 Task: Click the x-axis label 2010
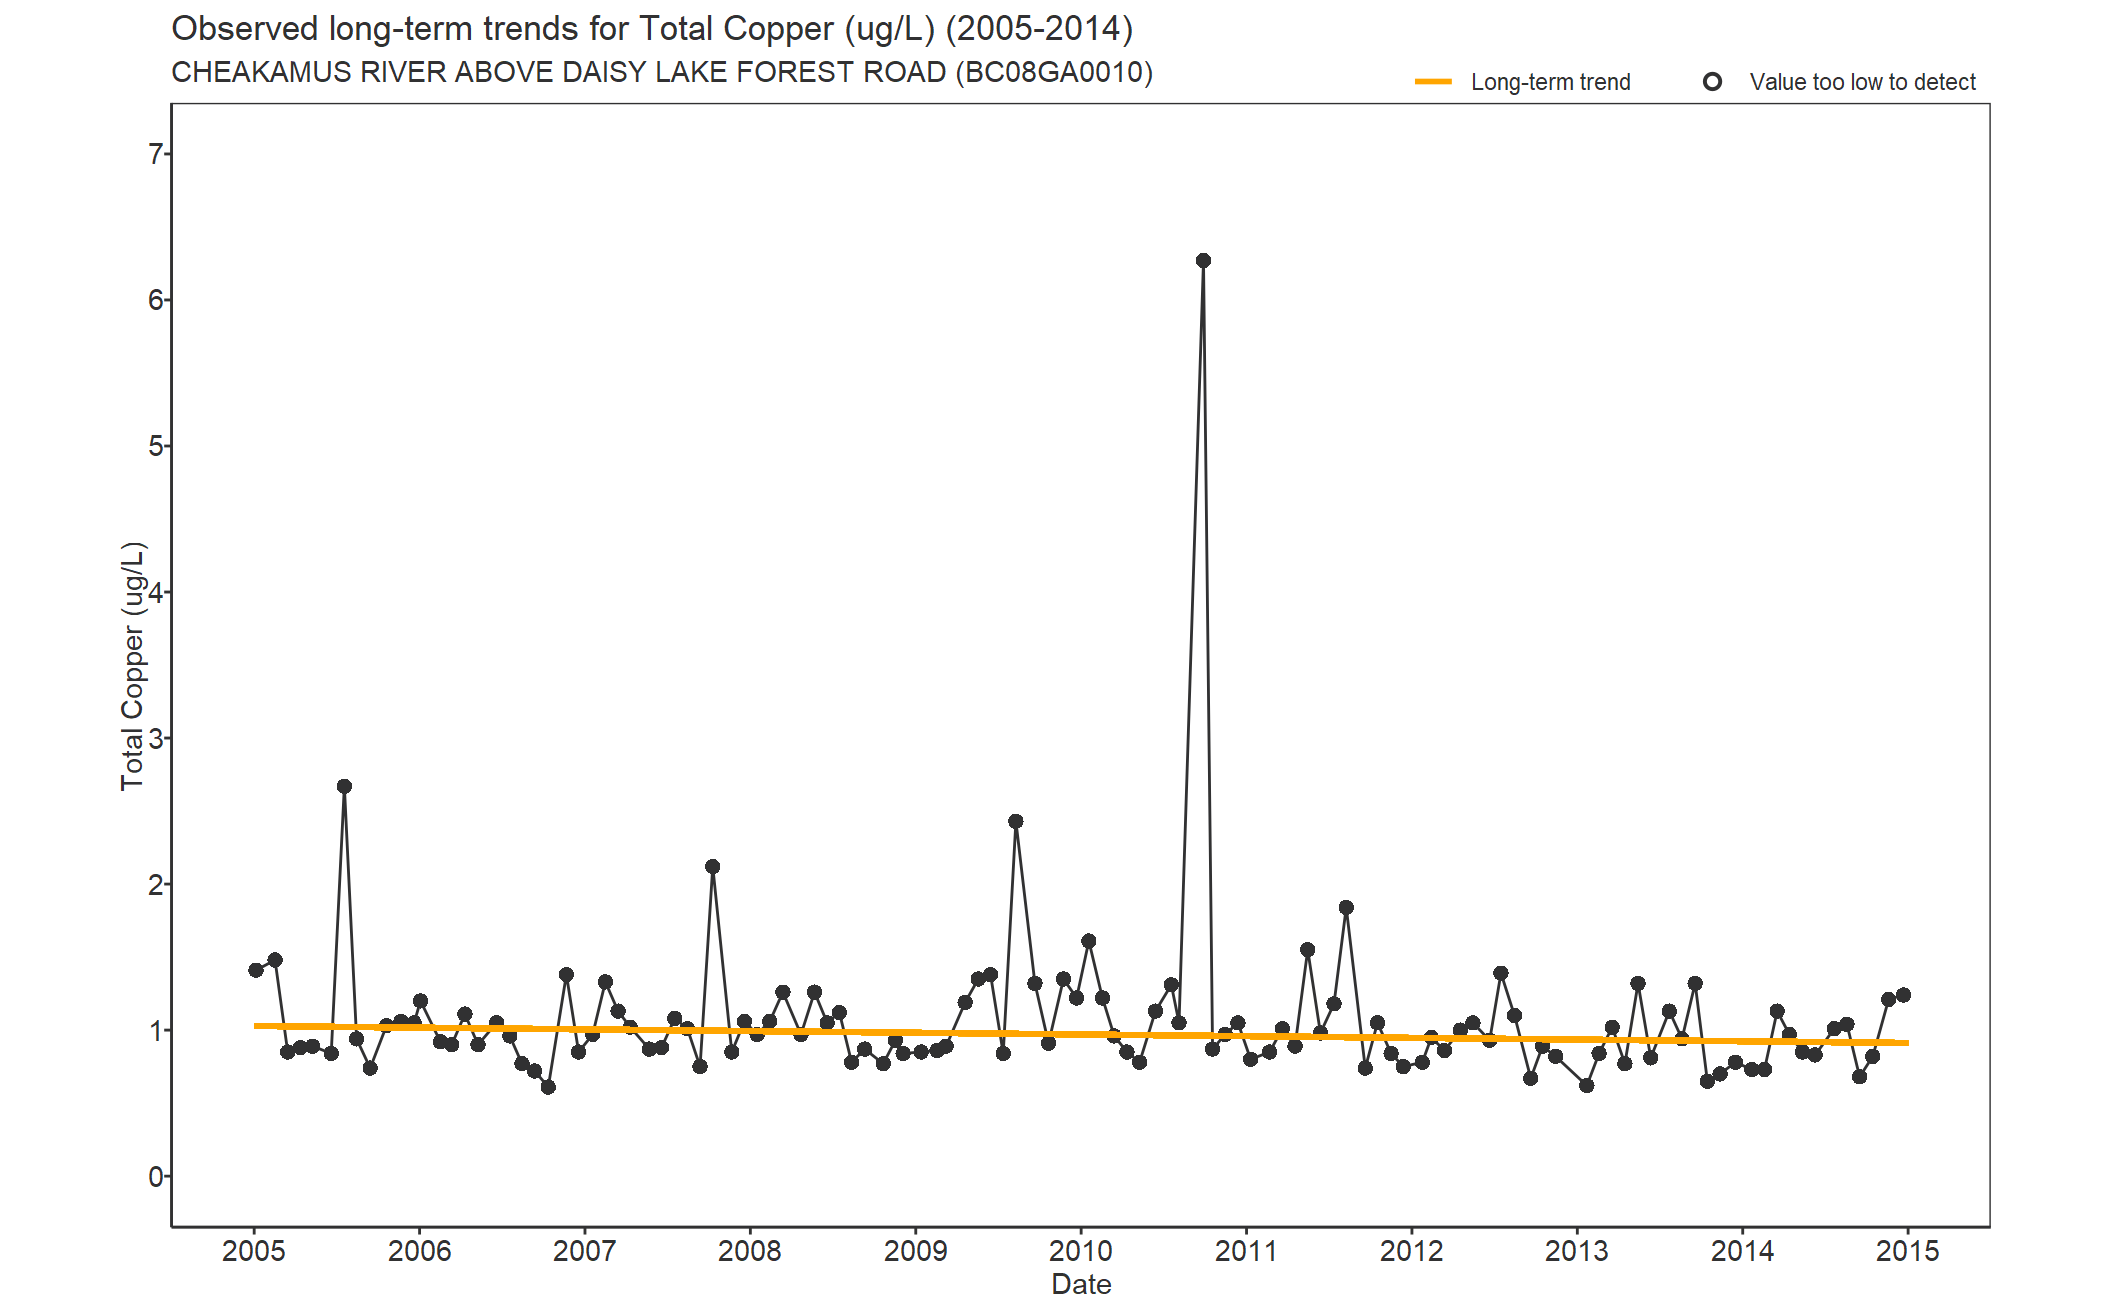pos(1081,1251)
